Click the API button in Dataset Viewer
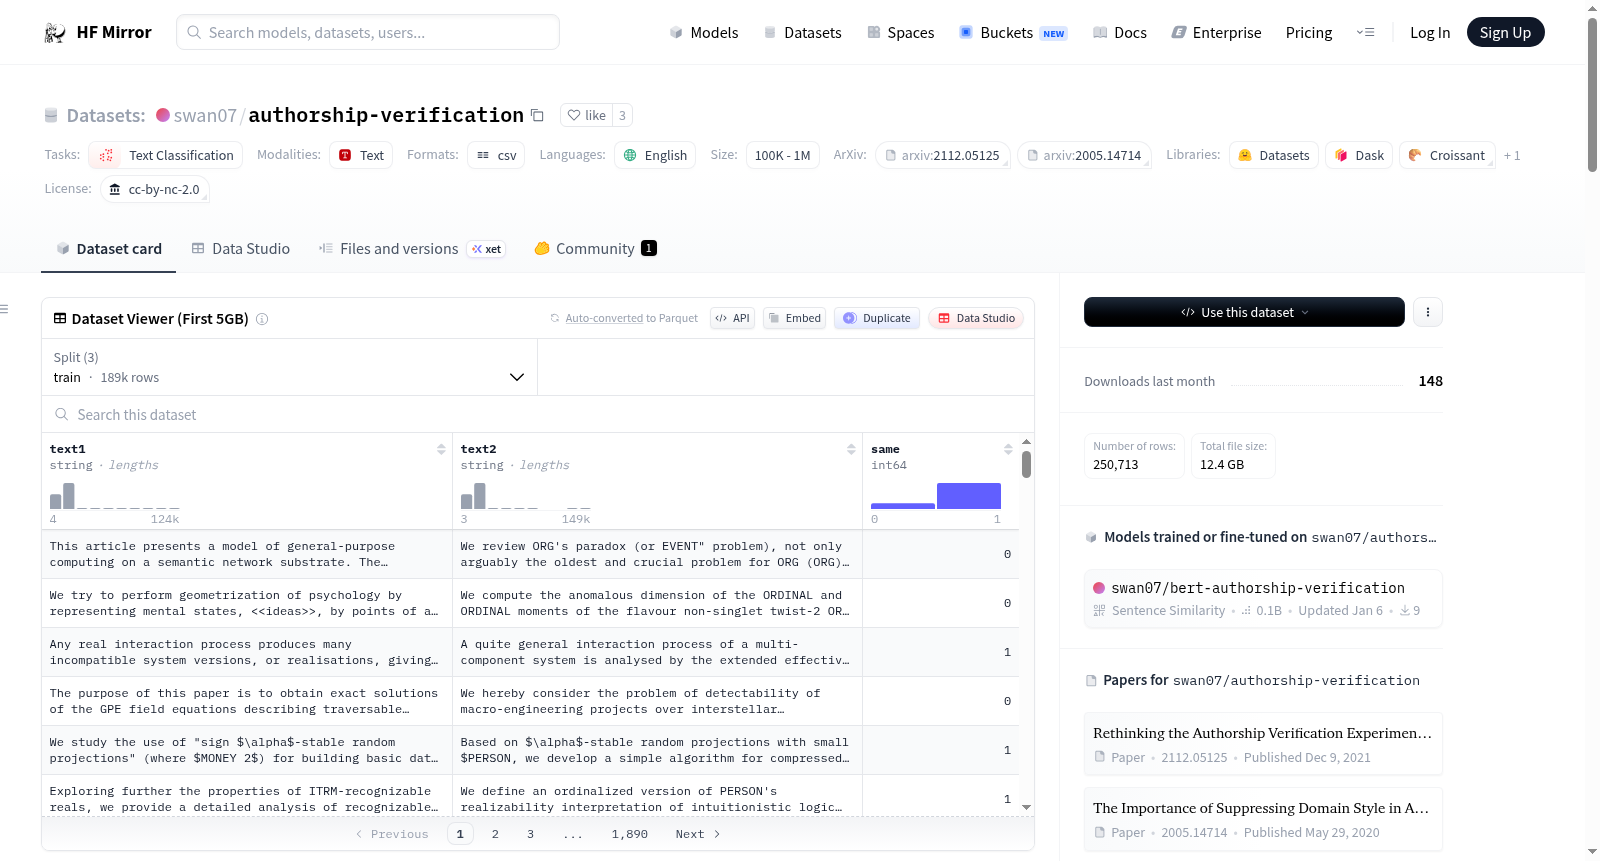The image size is (1600, 861). coord(732,318)
